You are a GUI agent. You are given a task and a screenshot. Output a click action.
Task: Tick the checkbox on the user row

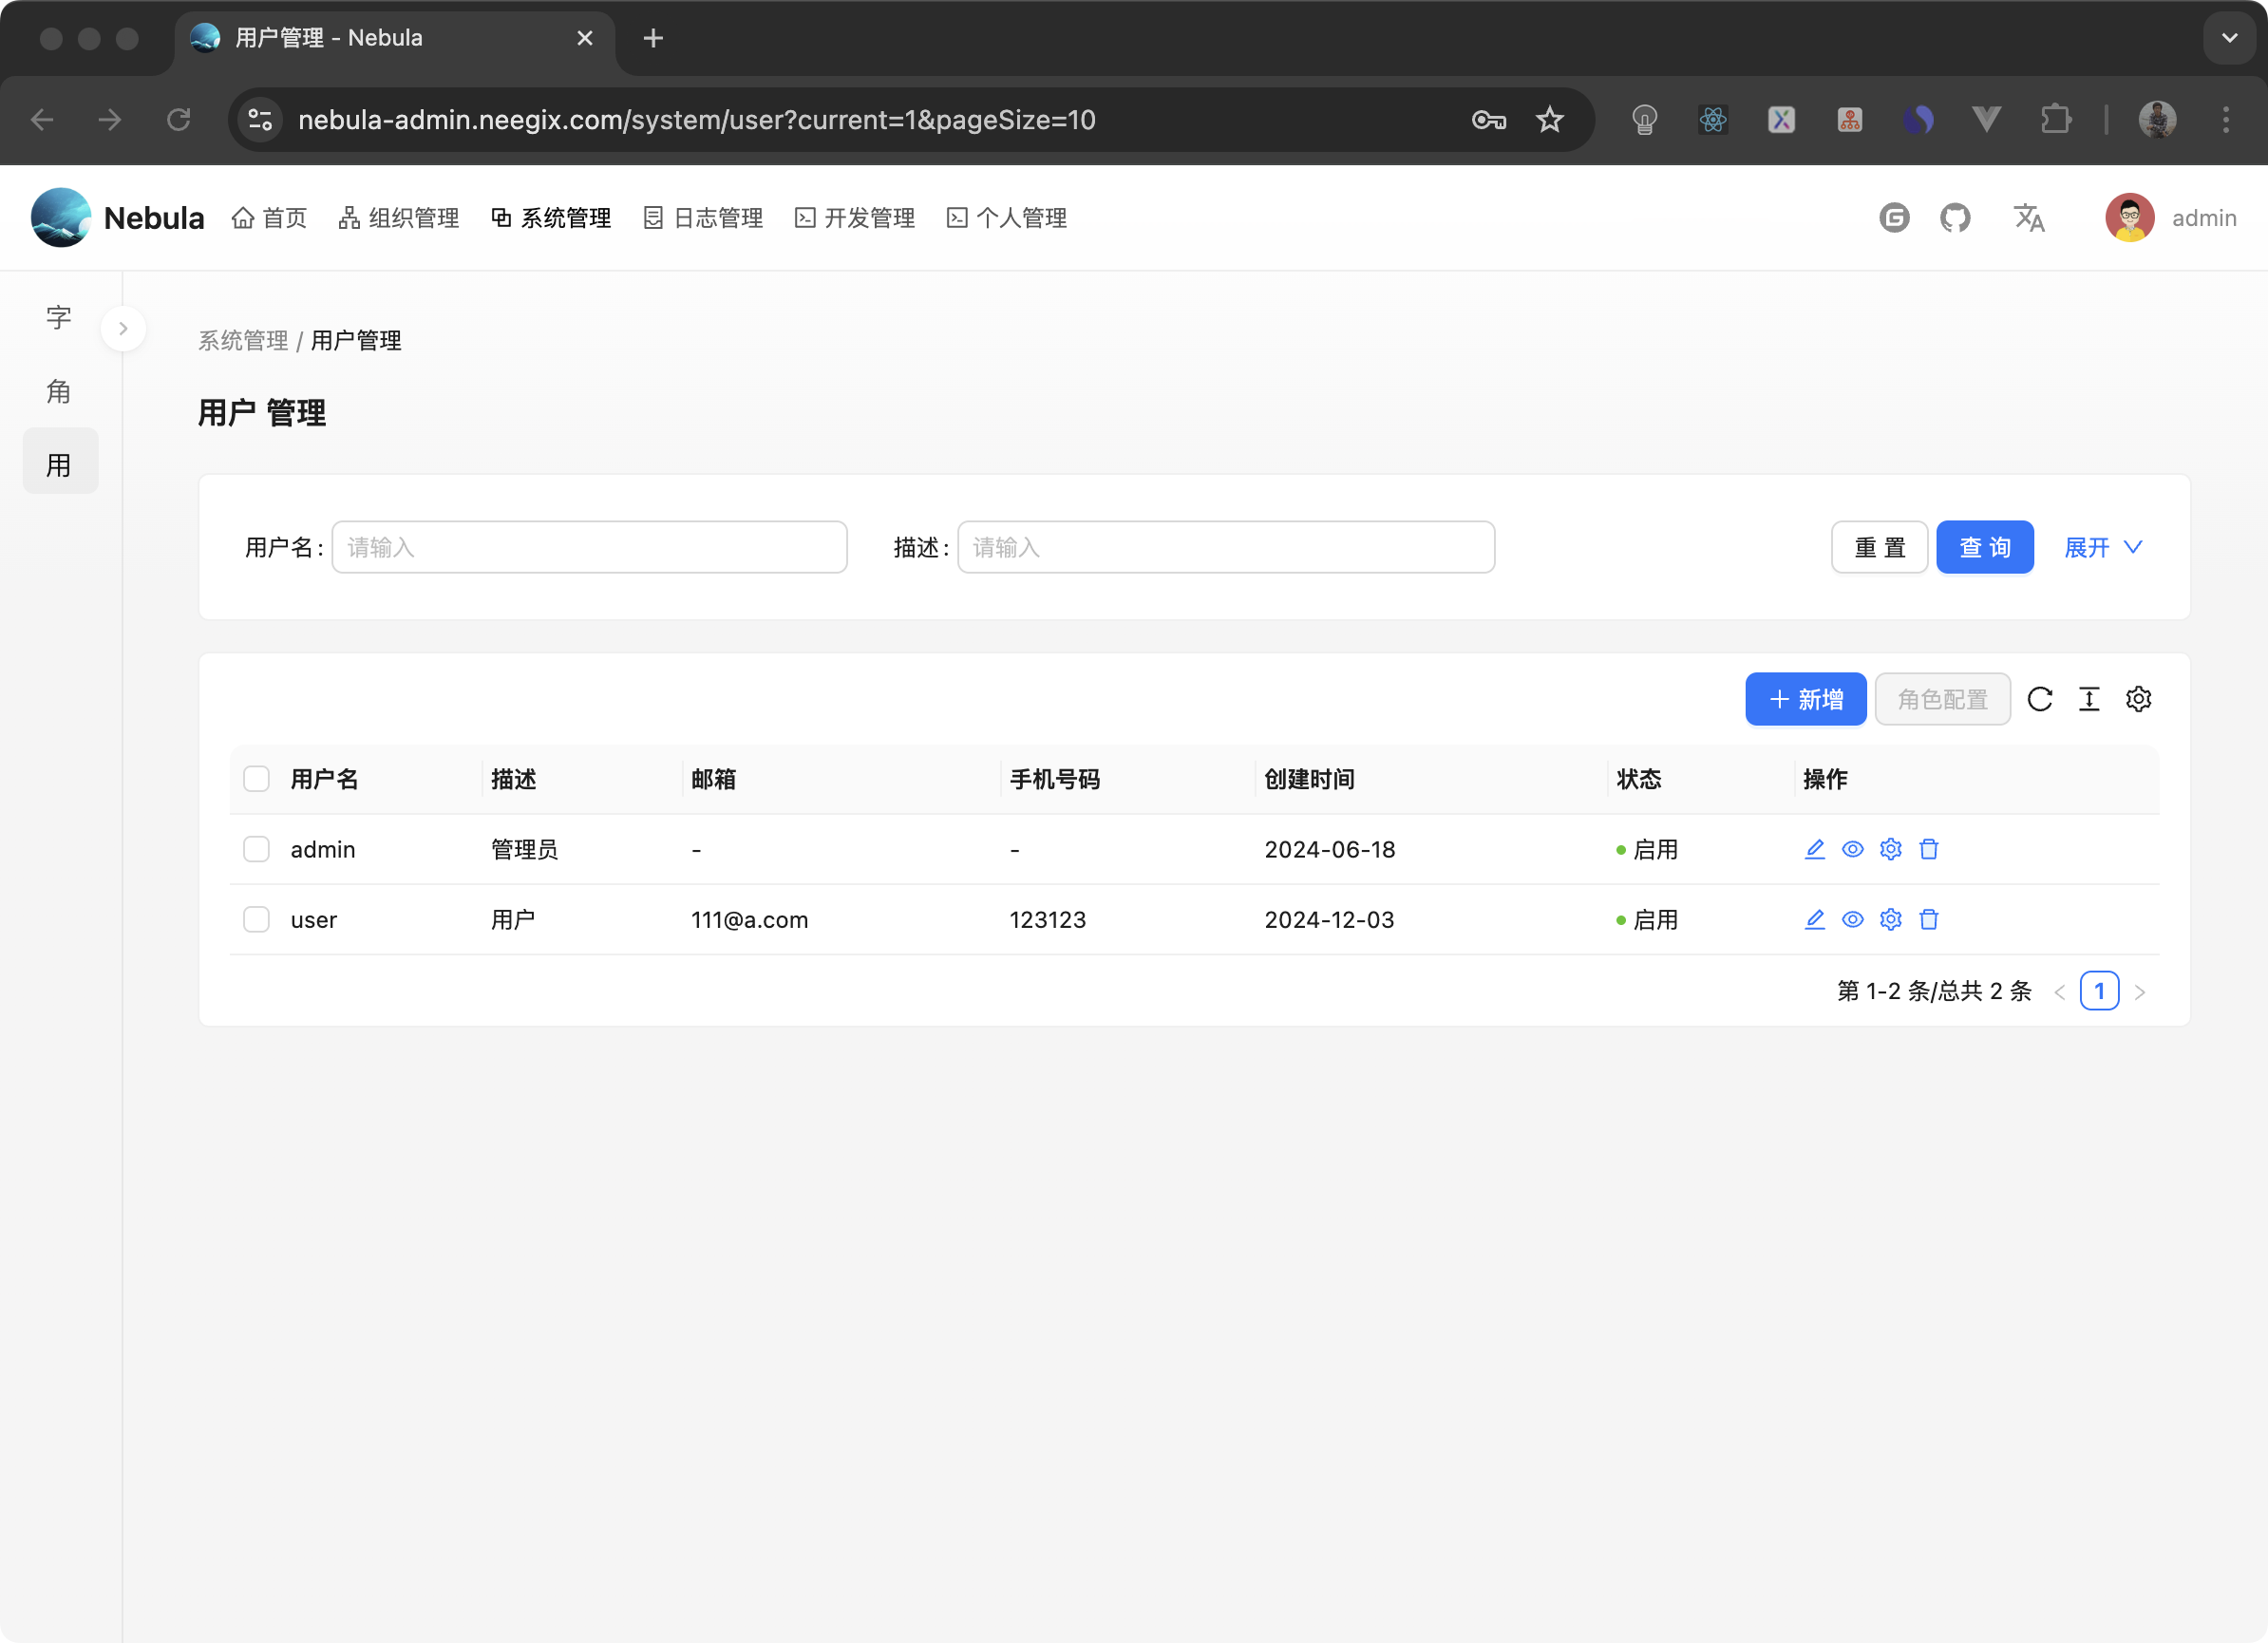256,919
